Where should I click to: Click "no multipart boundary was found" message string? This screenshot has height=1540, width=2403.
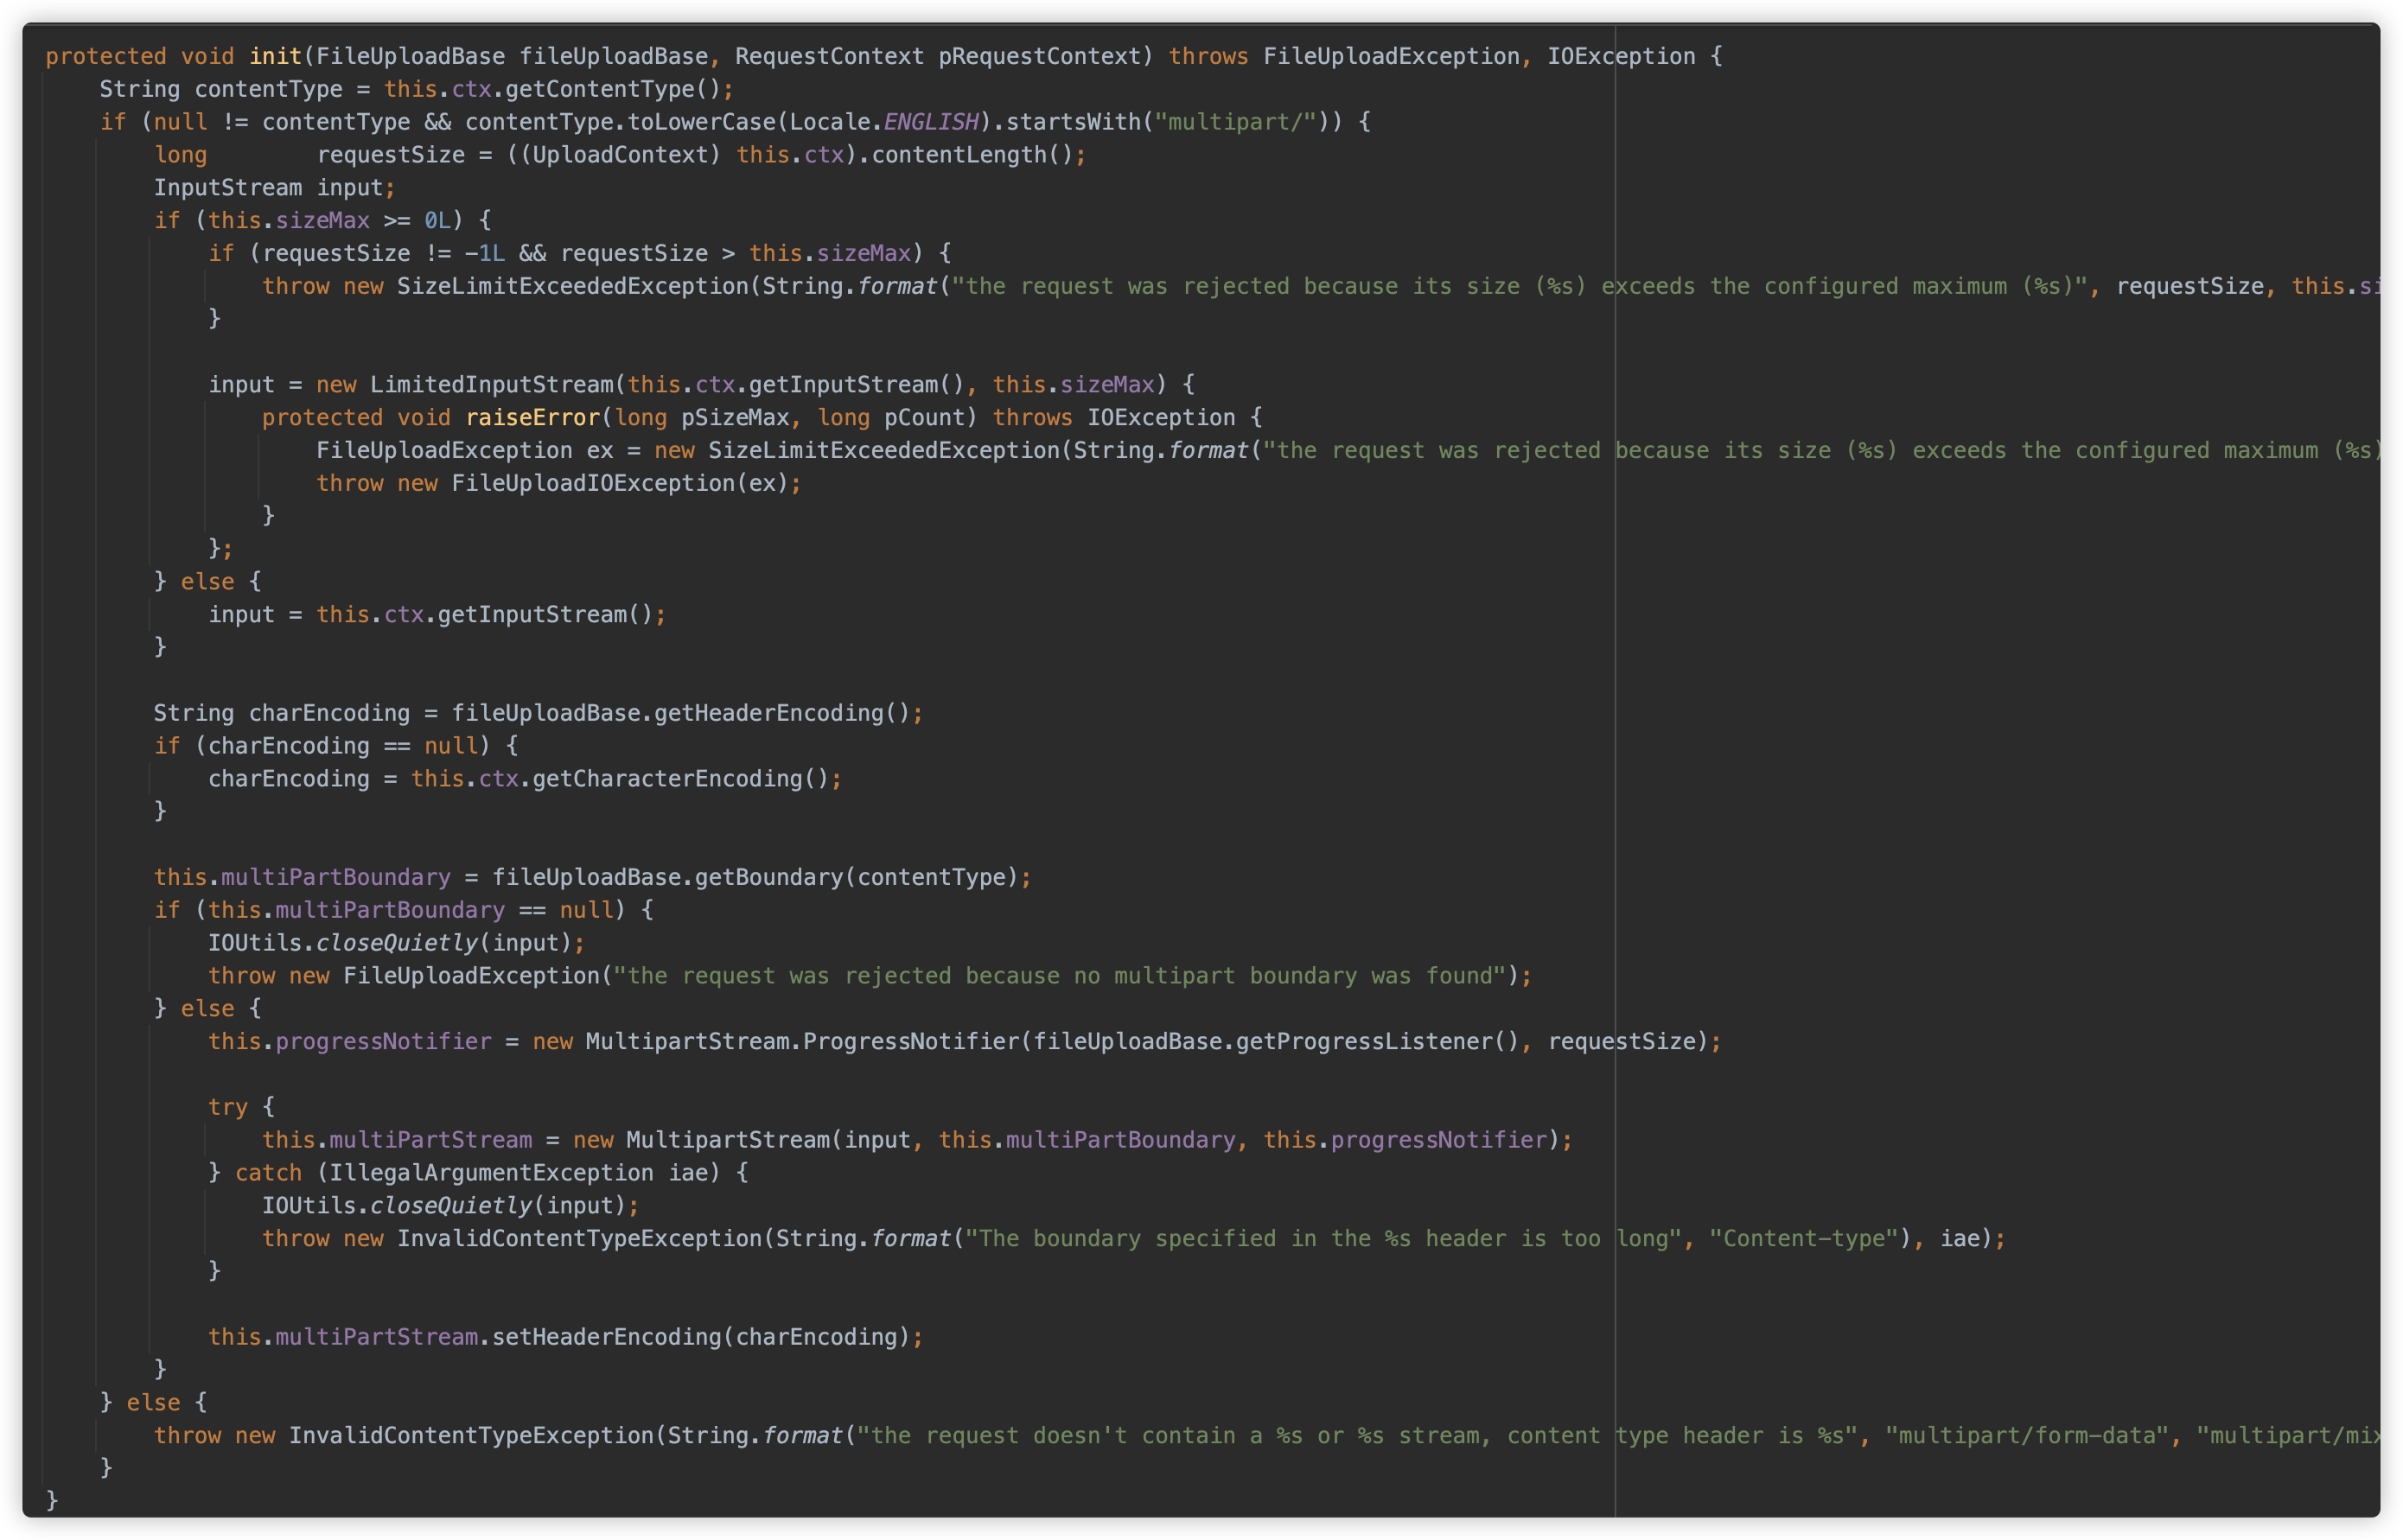pyautogui.click(x=1060, y=976)
